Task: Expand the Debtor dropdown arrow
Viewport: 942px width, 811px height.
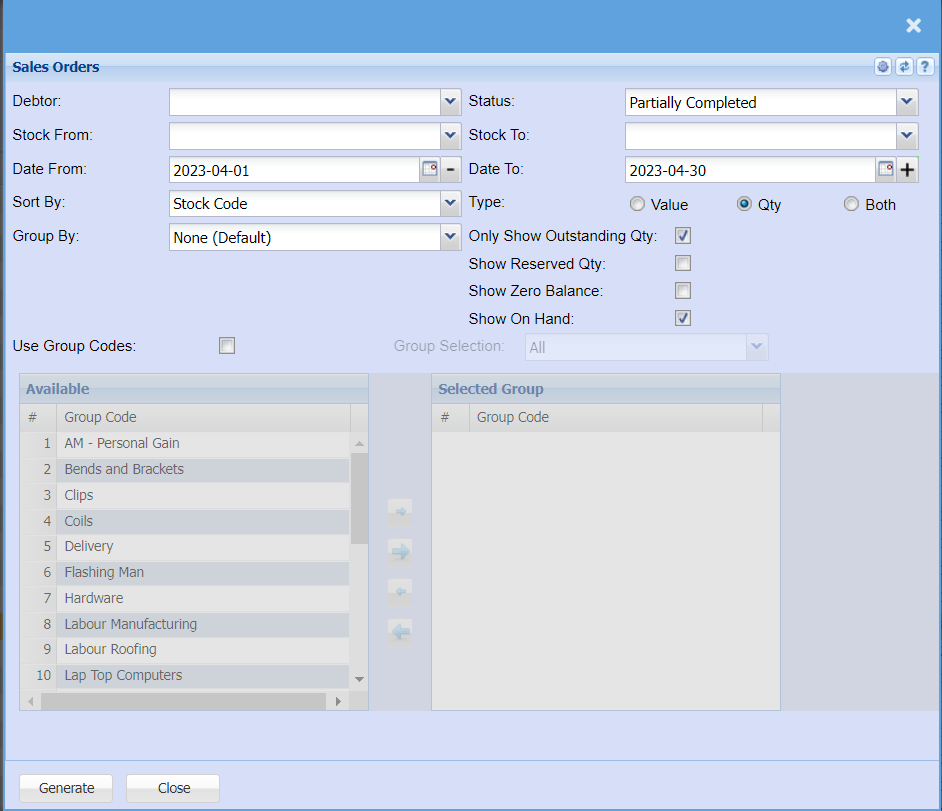Action: (x=449, y=102)
